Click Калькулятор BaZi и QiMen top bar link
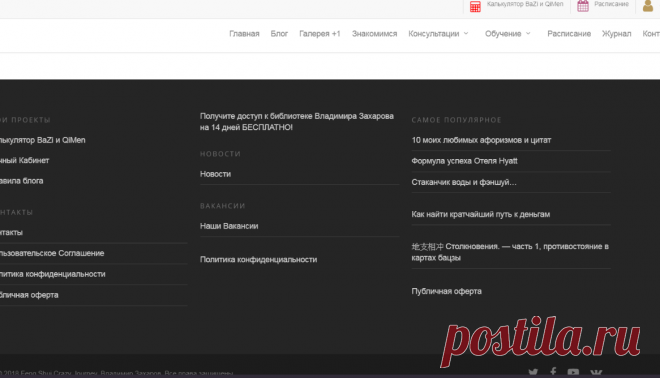Screen dimensions: 660x378 [x=525, y=4]
